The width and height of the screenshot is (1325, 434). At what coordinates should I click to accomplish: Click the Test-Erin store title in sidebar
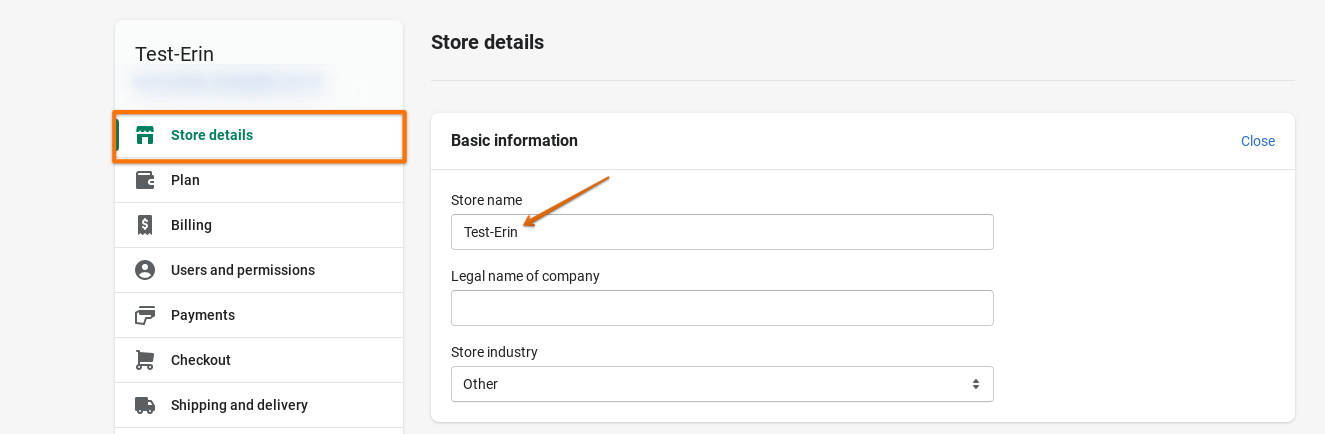point(175,54)
